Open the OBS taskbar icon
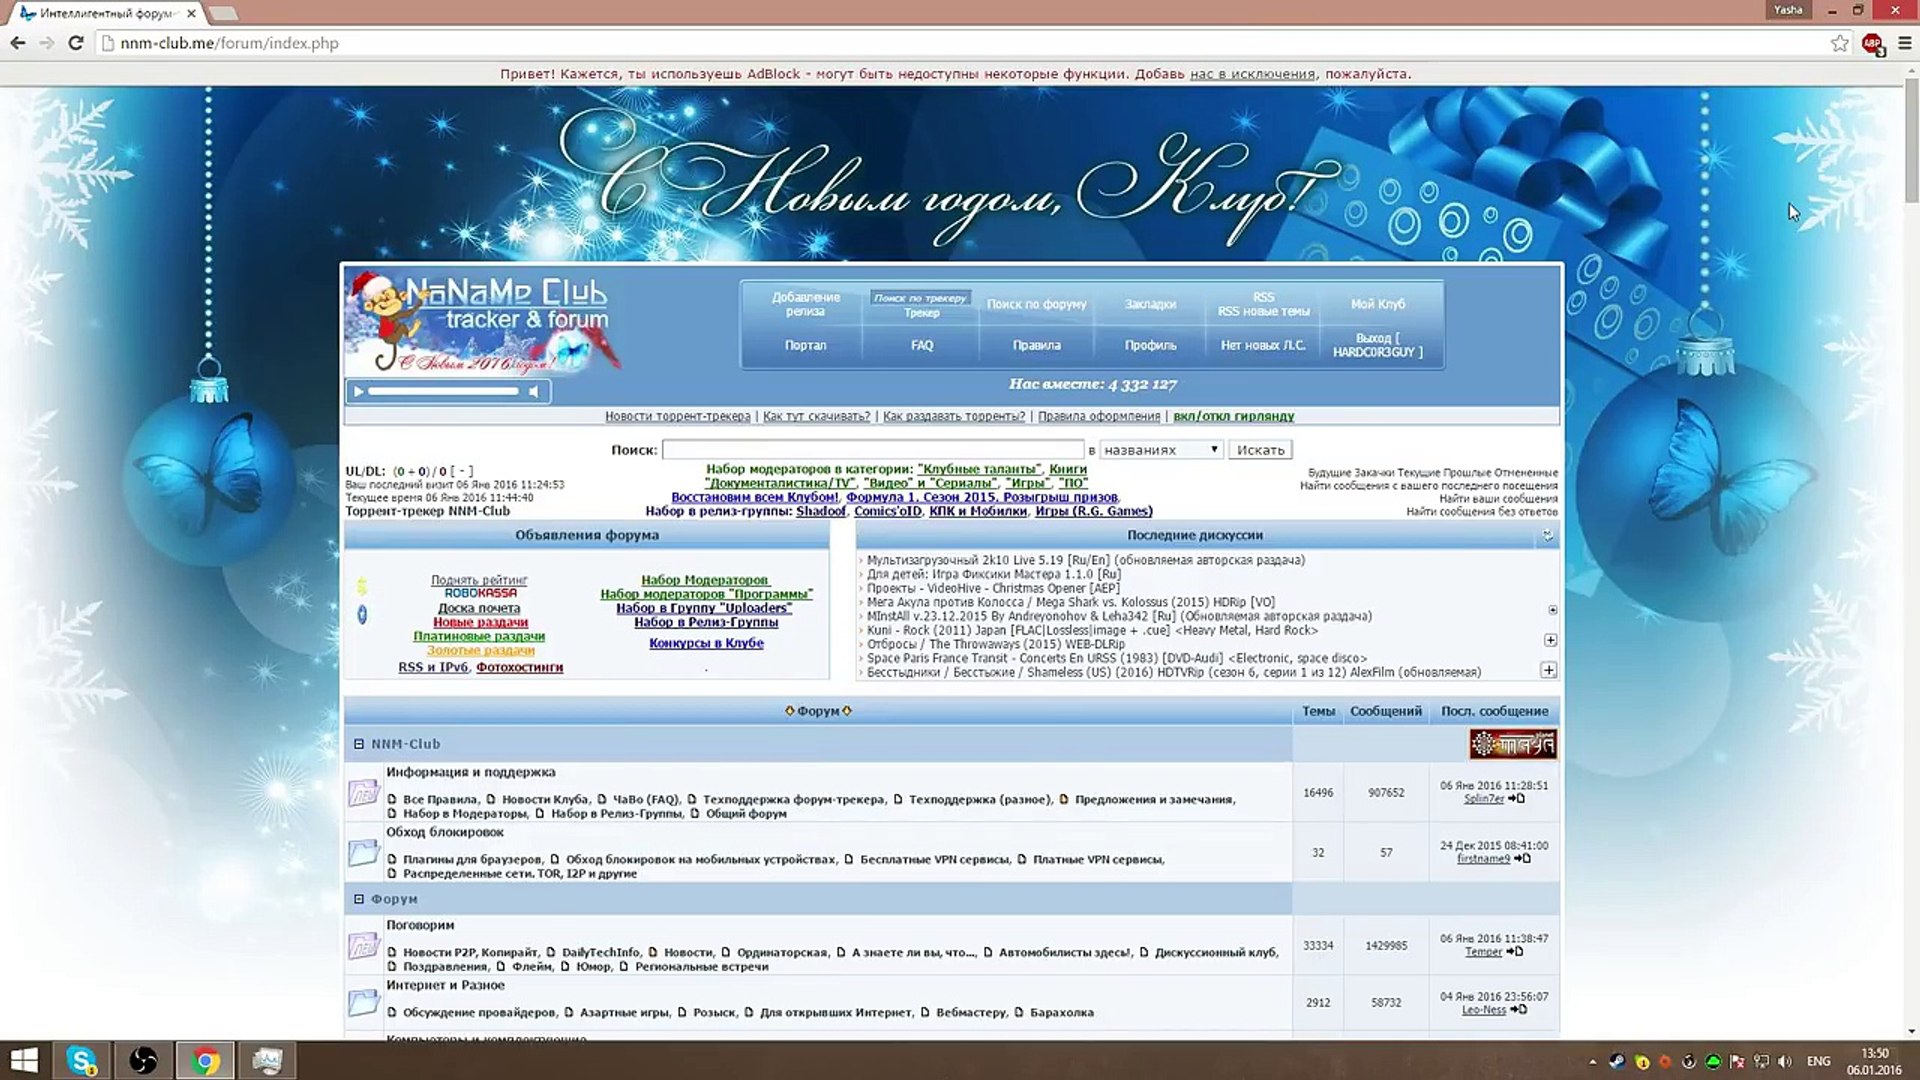The image size is (1920, 1080). [143, 1060]
